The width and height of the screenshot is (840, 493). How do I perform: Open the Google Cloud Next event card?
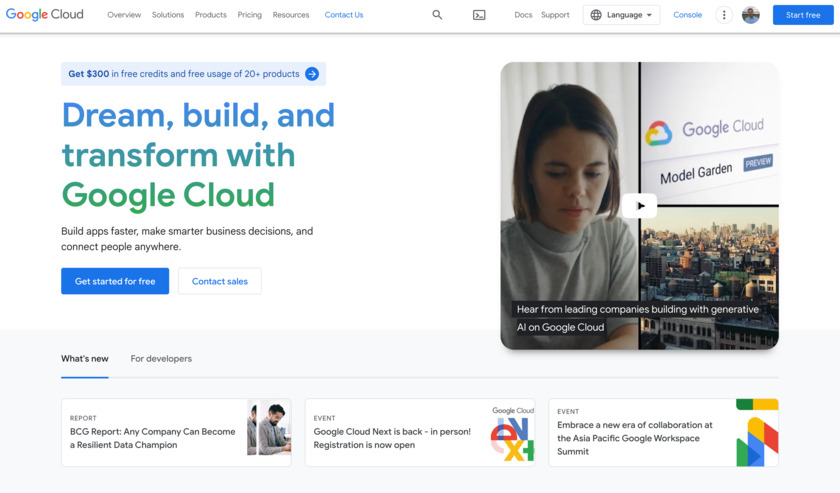(420, 432)
